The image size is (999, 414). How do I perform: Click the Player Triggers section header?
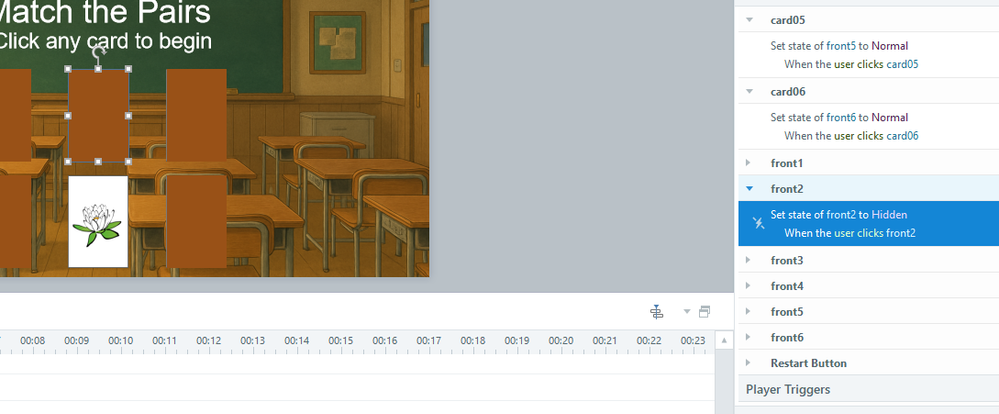787,389
